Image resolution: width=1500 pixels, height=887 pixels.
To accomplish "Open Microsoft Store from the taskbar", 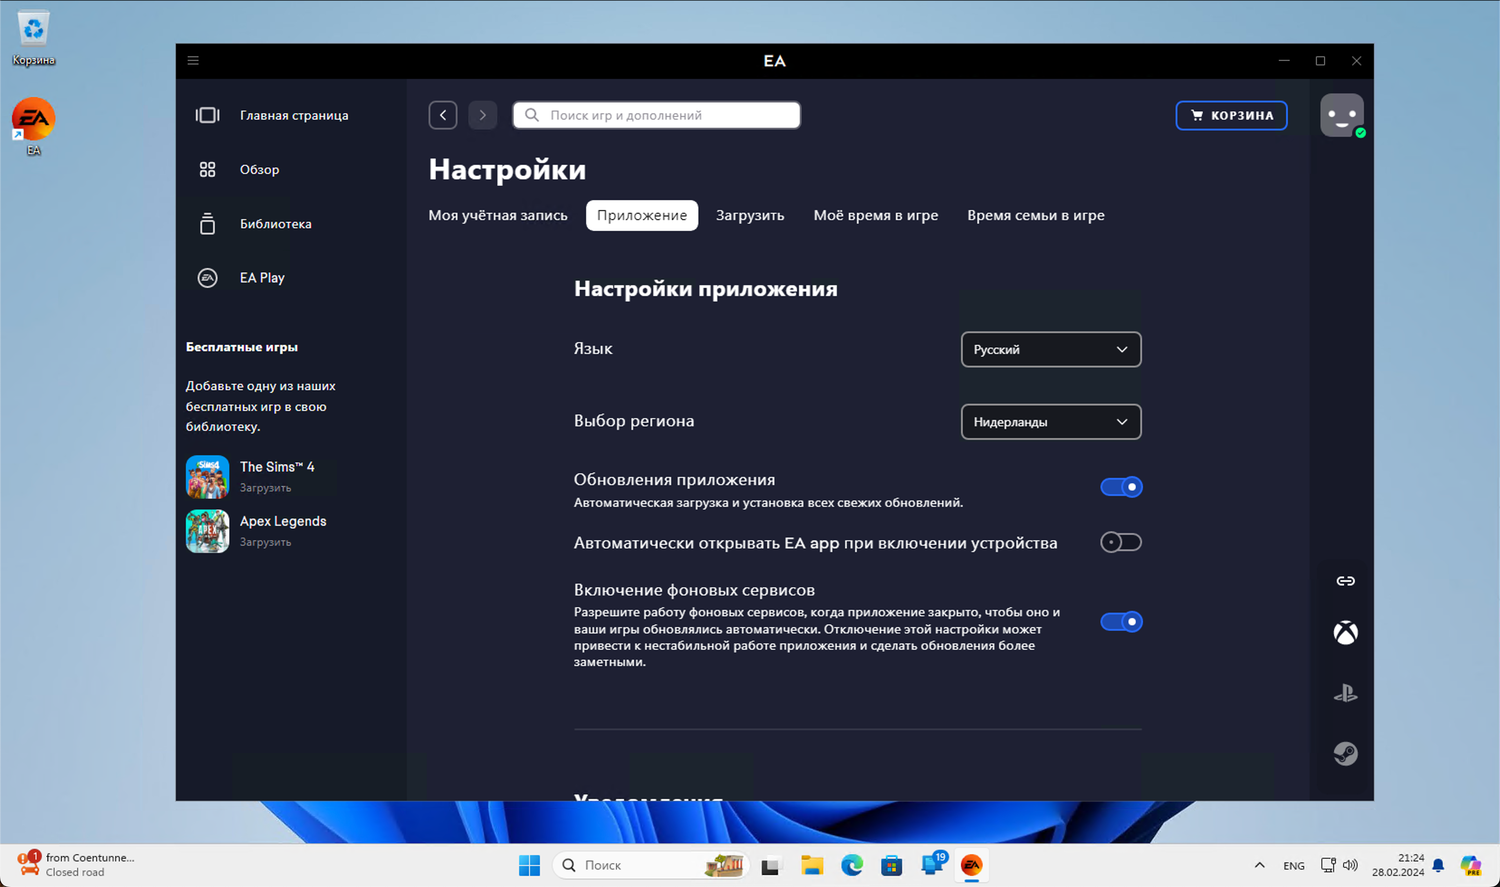I will (x=892, y=866).
